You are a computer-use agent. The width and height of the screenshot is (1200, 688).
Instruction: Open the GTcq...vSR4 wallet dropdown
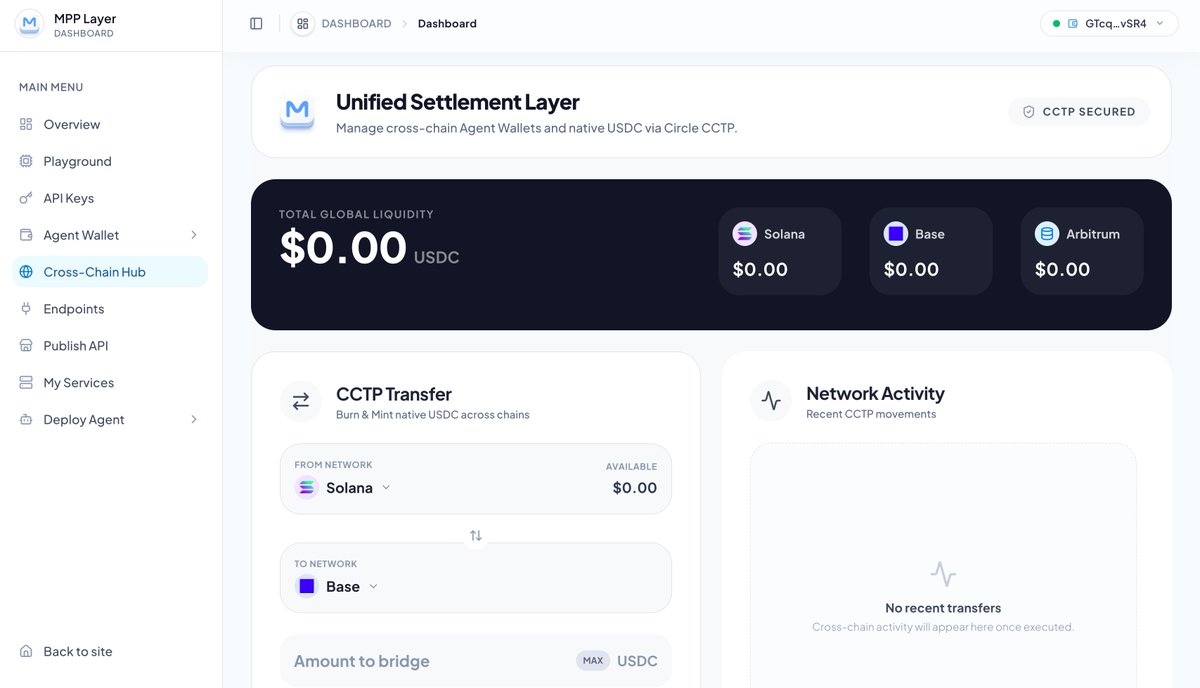tap(1109, 23)
